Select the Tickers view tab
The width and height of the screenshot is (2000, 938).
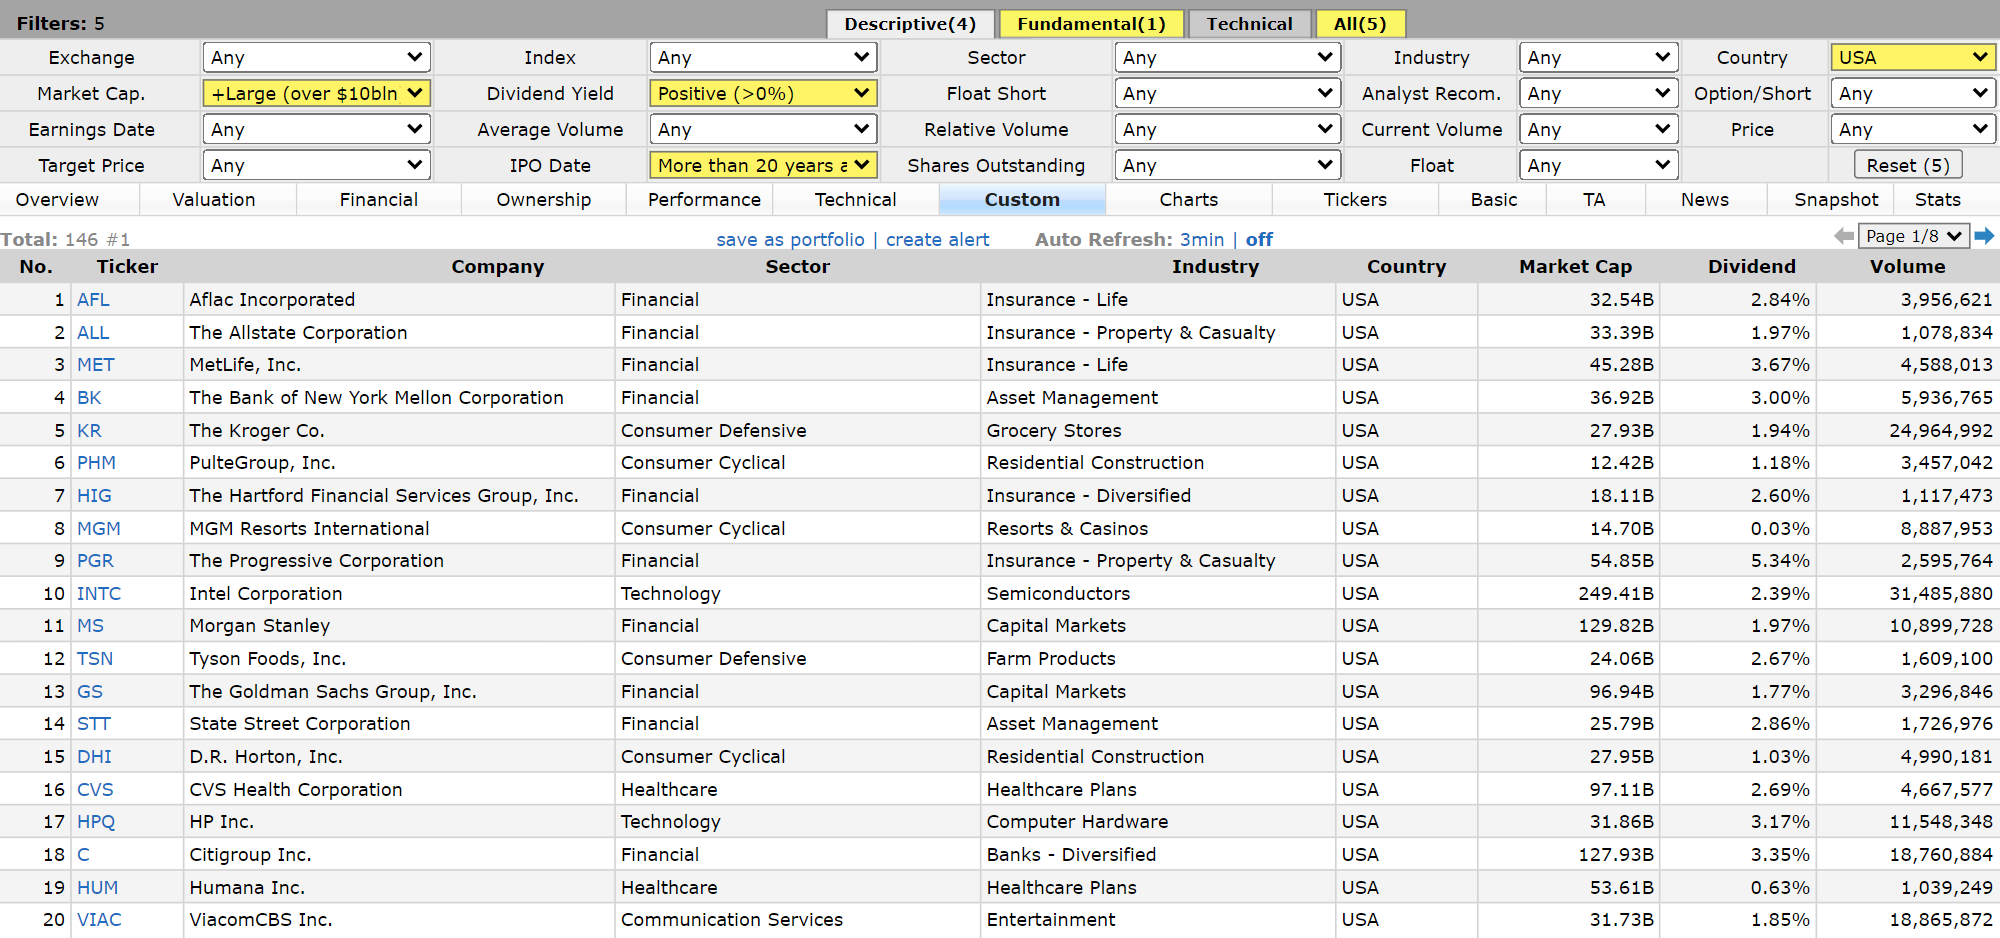[x=1355, y=199]
